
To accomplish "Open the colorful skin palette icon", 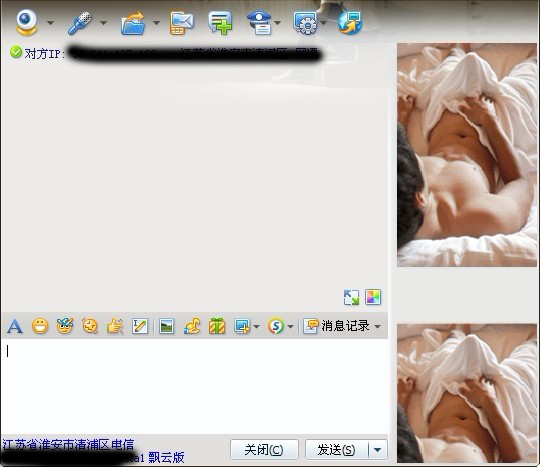I will tap(373, 297).
